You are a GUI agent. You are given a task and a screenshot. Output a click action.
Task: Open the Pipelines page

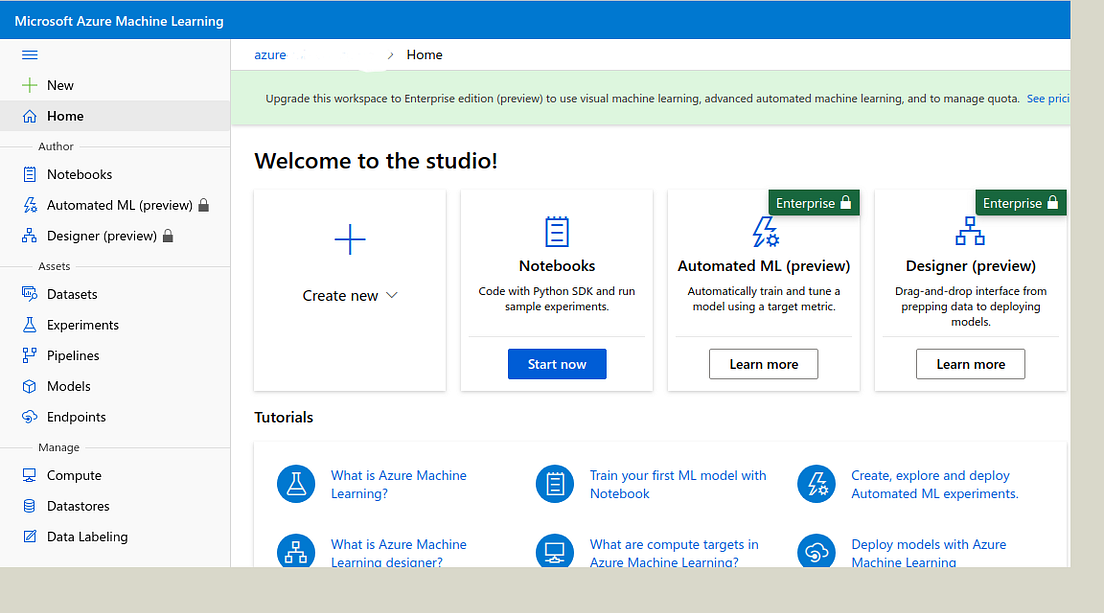click(x=73, y=355)
